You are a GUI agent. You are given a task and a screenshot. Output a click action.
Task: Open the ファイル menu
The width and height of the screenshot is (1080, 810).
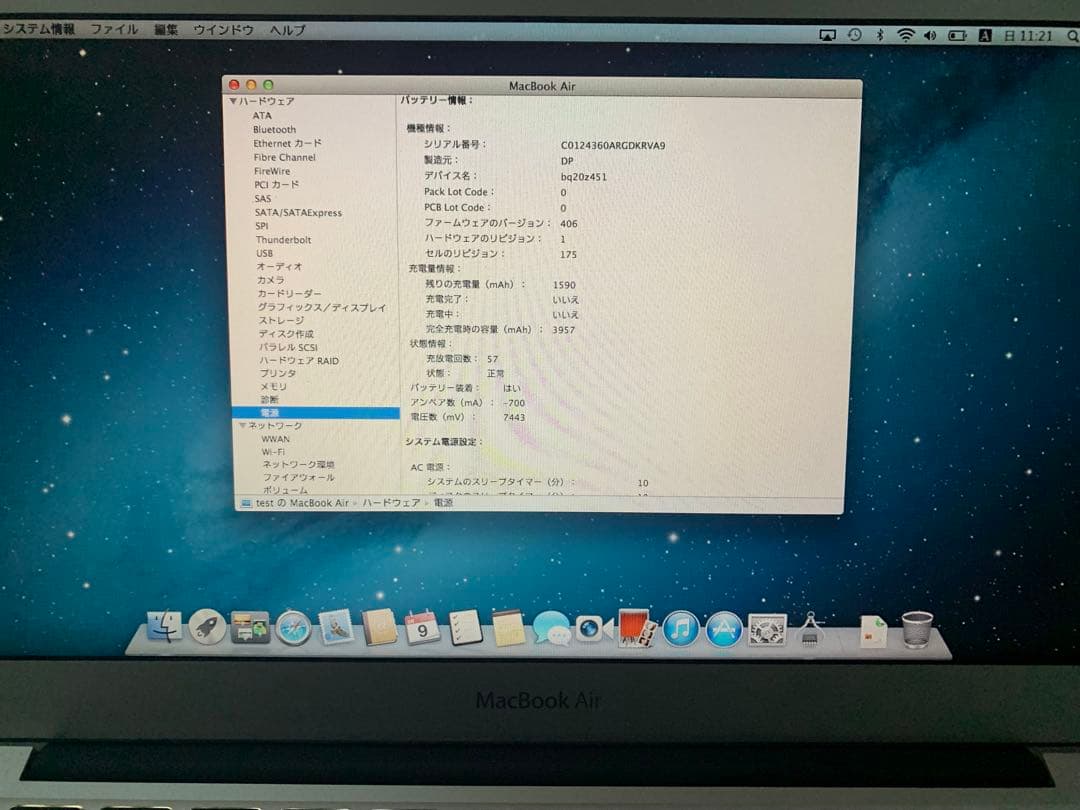click(115, 29)
